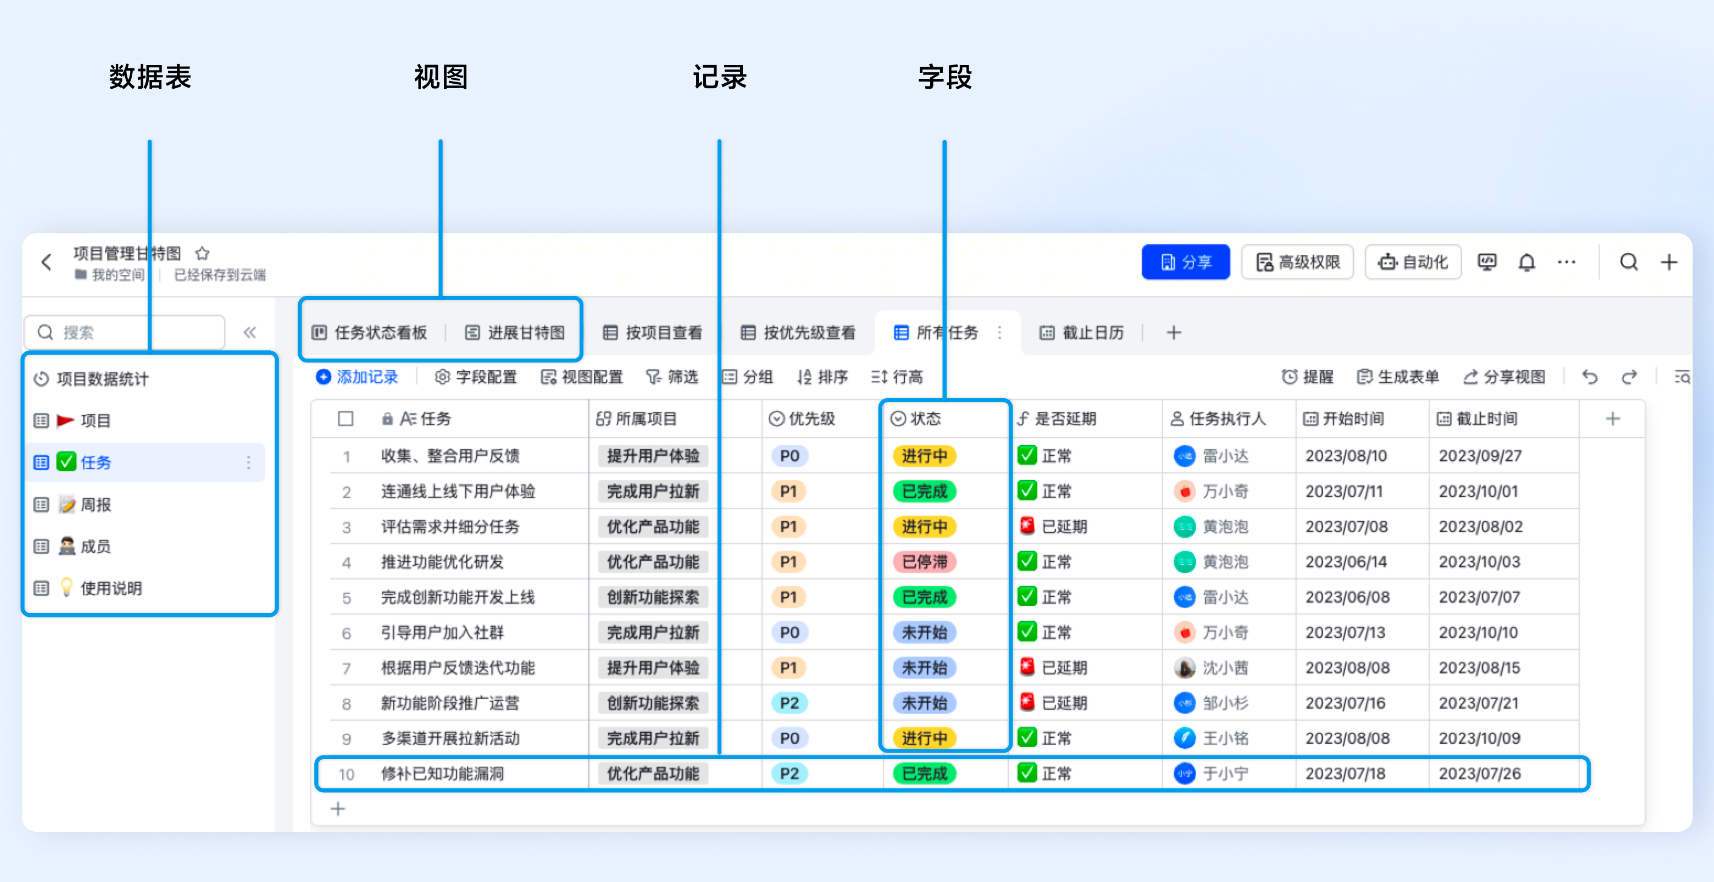The height and width of the screenshot is (882, 1714).
Task: Open the more options ellipsis in the top bar
Action: [1566, 262]
